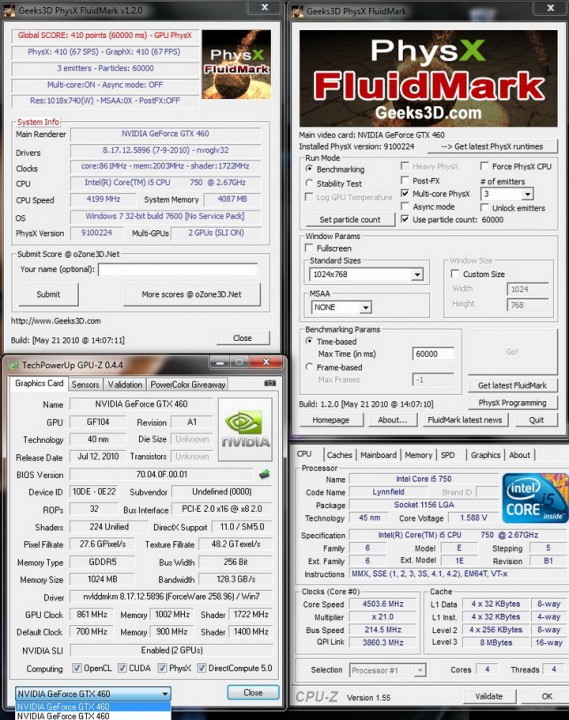Viewport: 569px width, 720px height.
Task: Click the Submit score button
Action: coord(48,294)
